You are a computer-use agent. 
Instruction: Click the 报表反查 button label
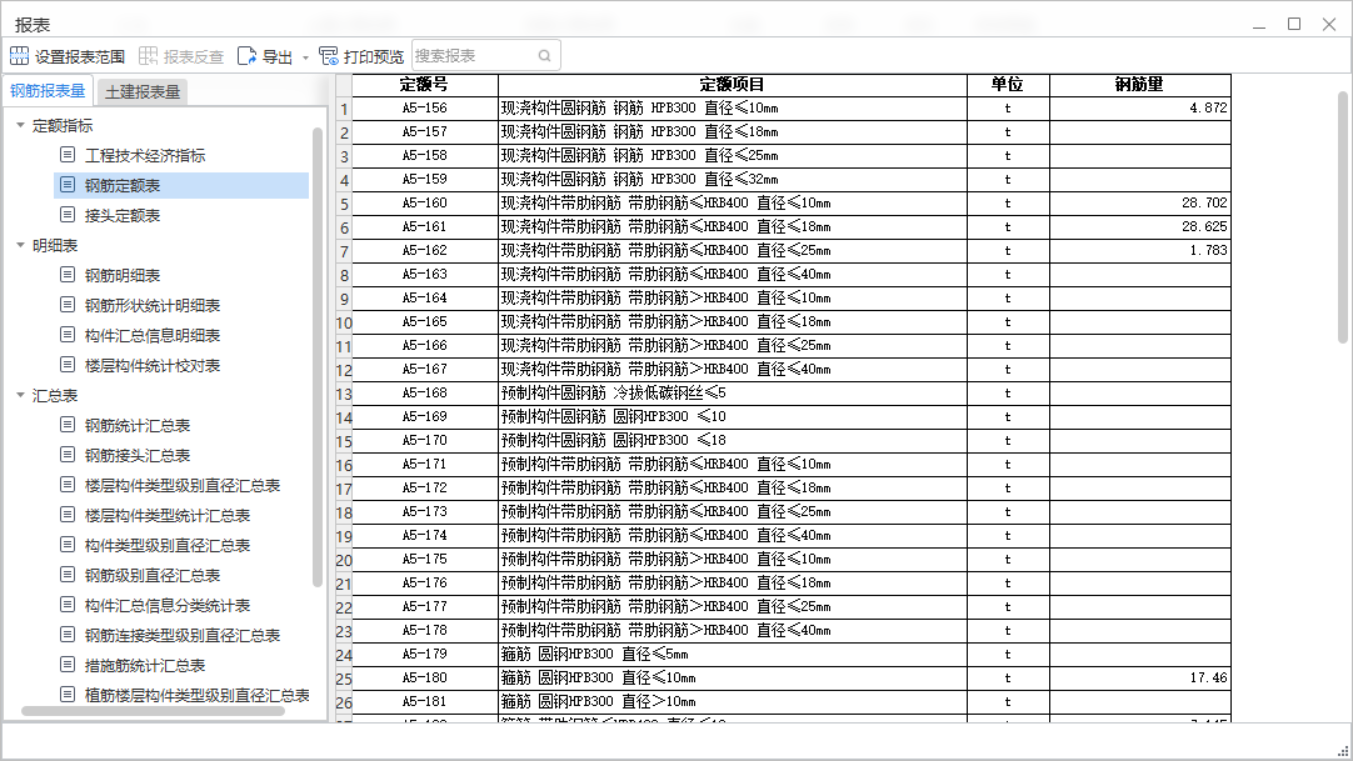pyautogui.click(x=194, y=57)
